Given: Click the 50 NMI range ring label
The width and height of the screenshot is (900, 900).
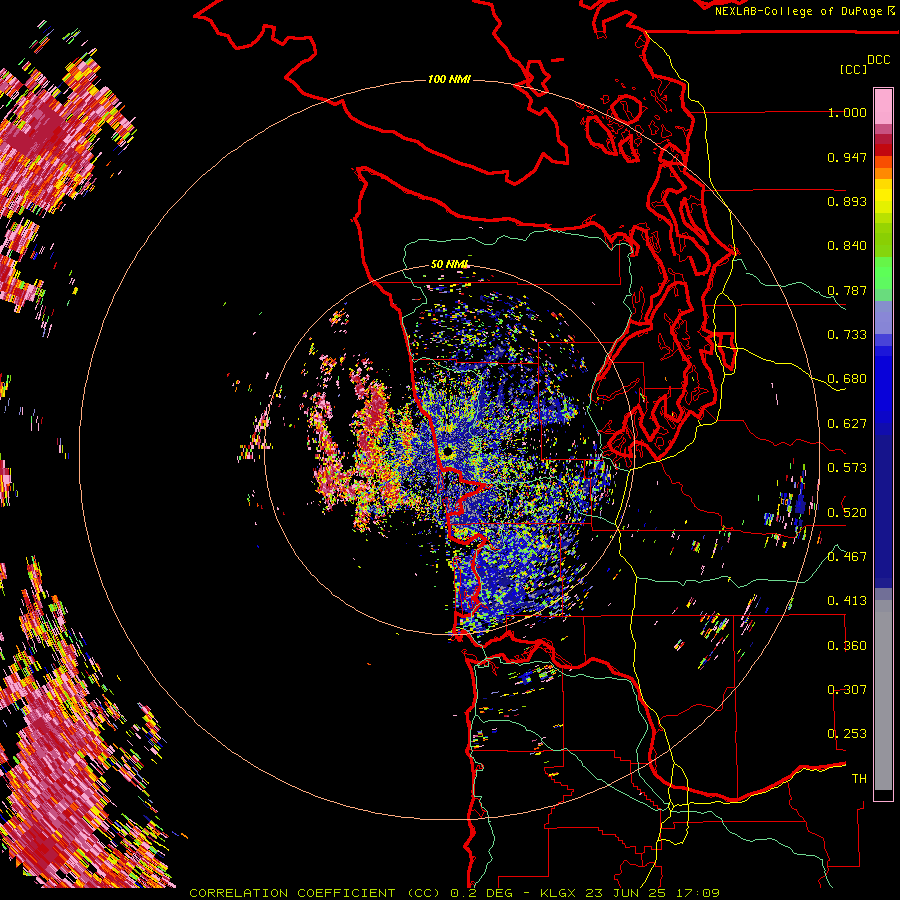Looking at the screenshot, I should tap(449, 264).
